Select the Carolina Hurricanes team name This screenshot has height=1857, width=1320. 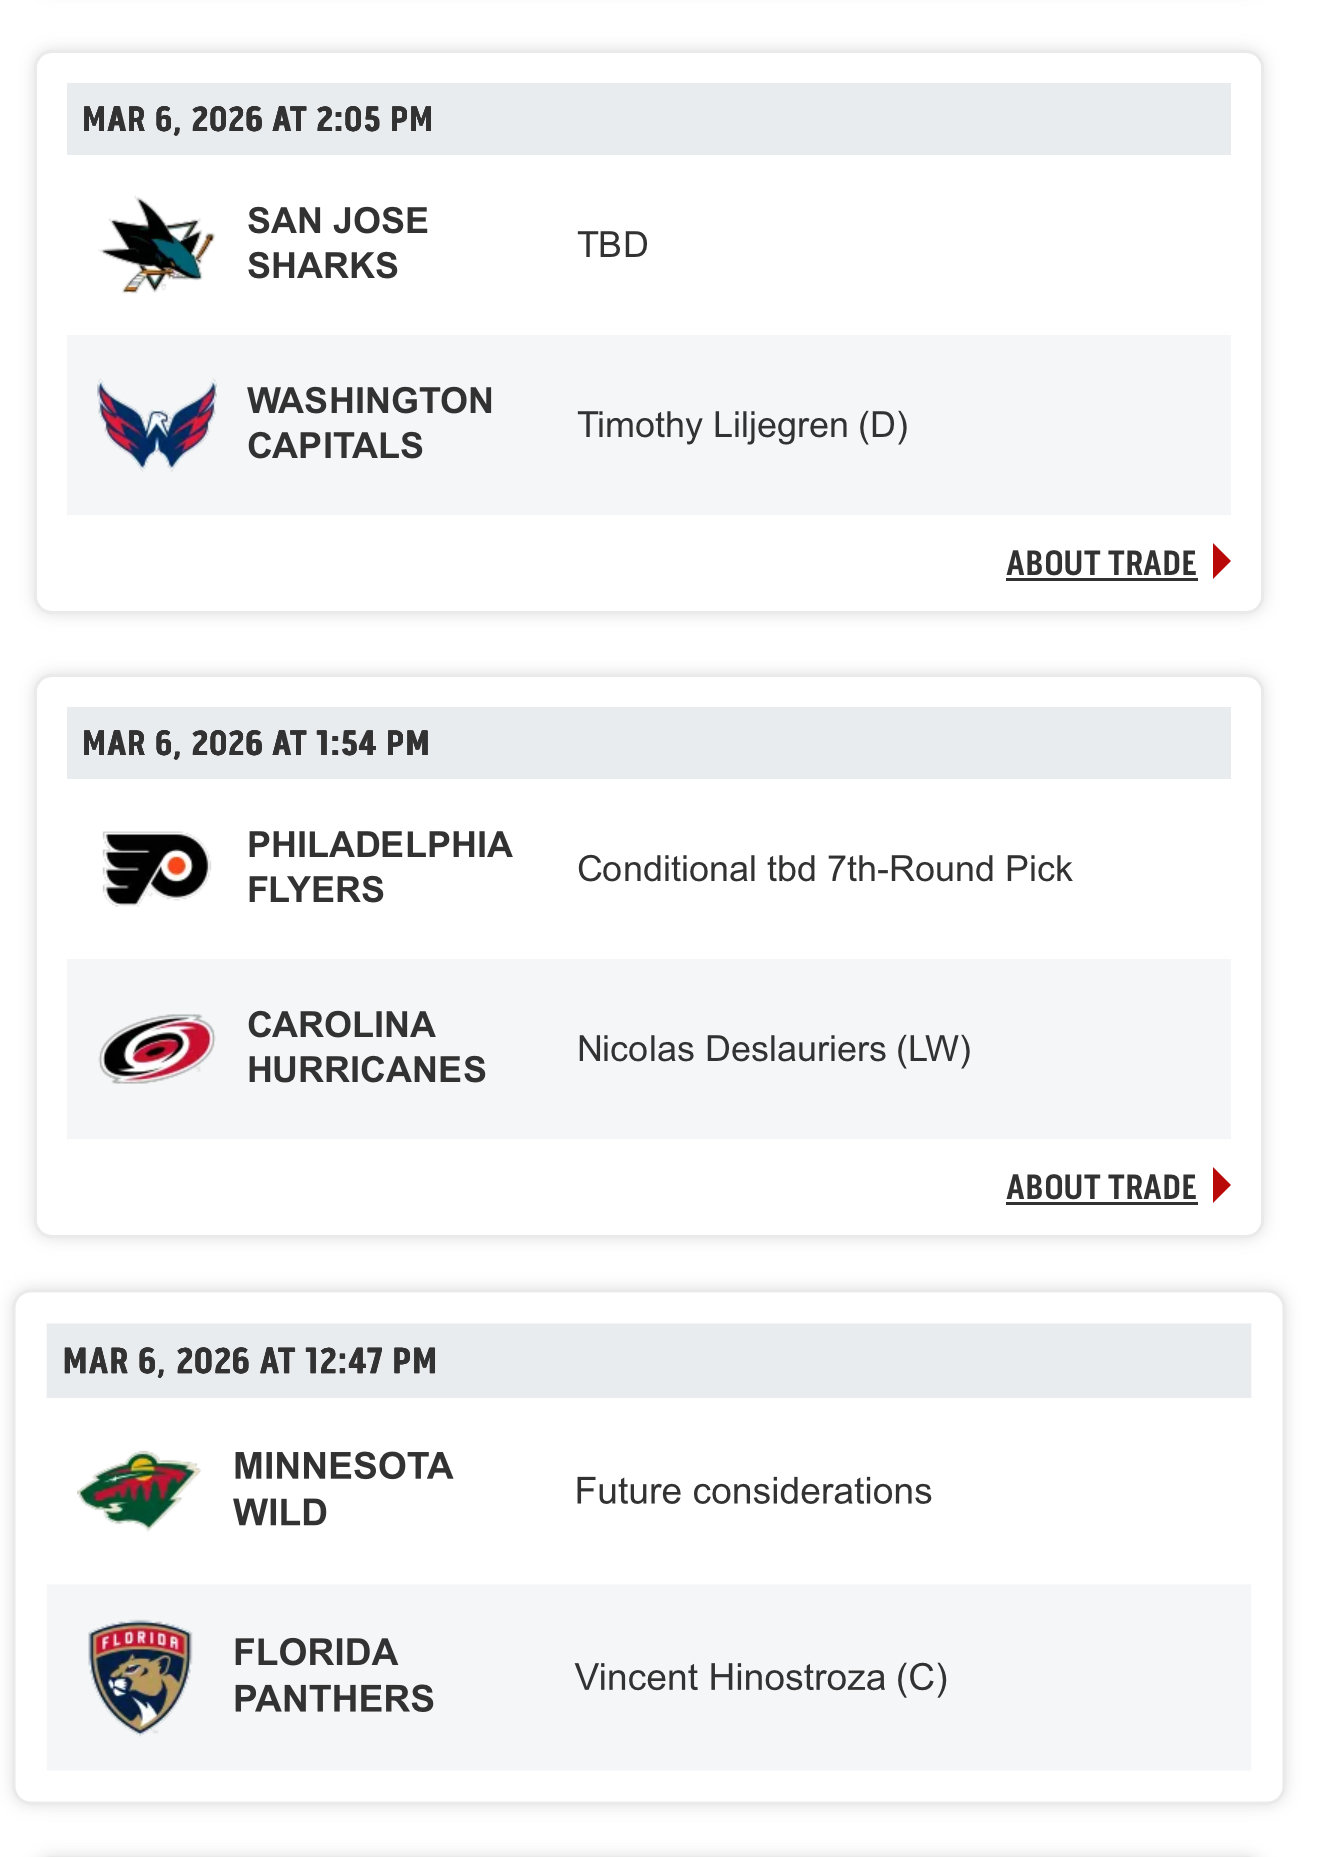coord(366,1047)
